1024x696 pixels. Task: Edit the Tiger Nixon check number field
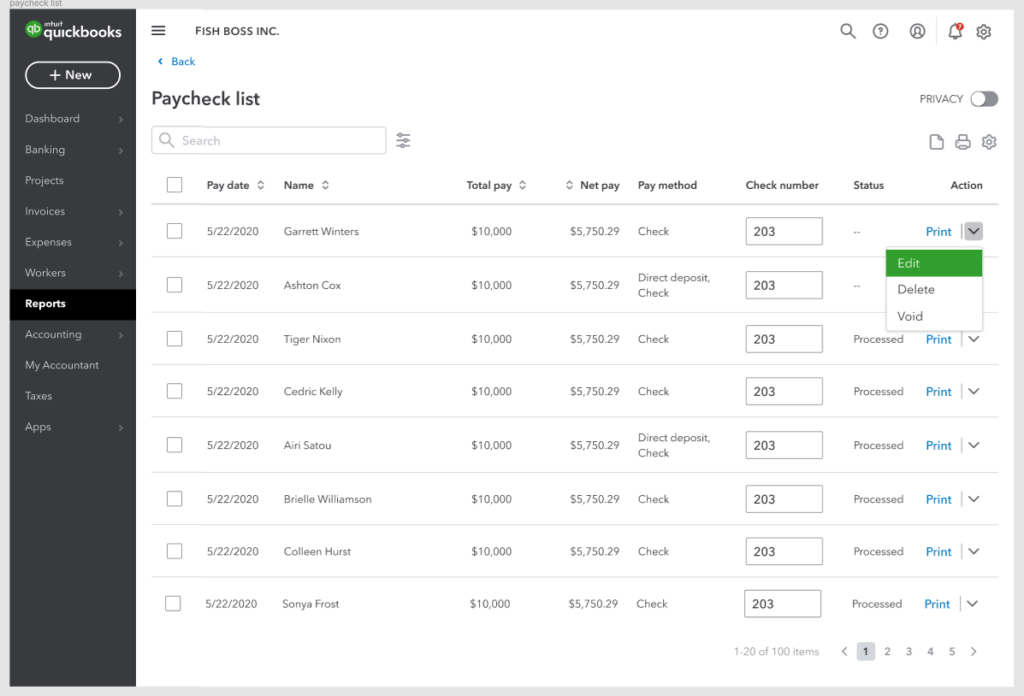784,339
